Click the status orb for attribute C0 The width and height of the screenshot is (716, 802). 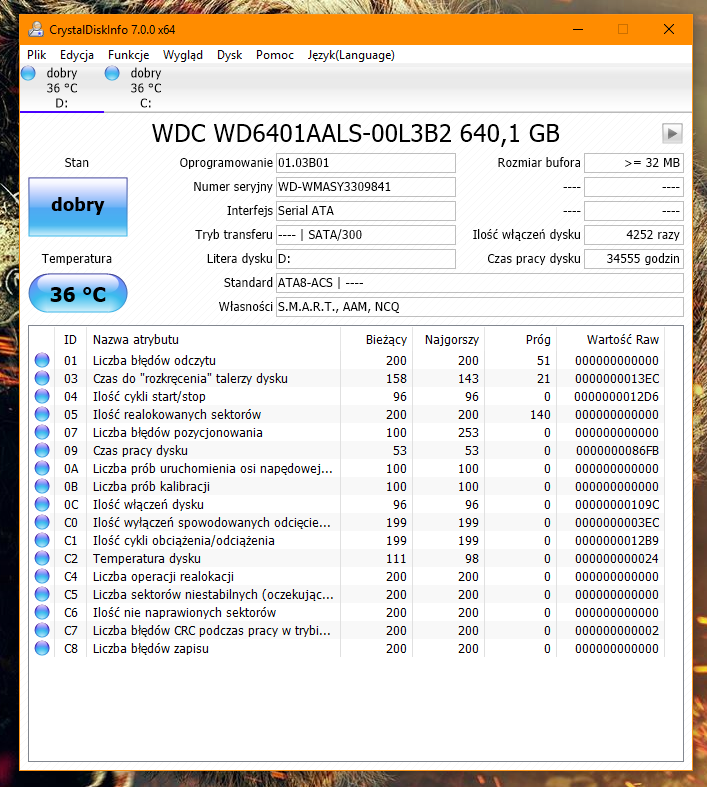42,523
